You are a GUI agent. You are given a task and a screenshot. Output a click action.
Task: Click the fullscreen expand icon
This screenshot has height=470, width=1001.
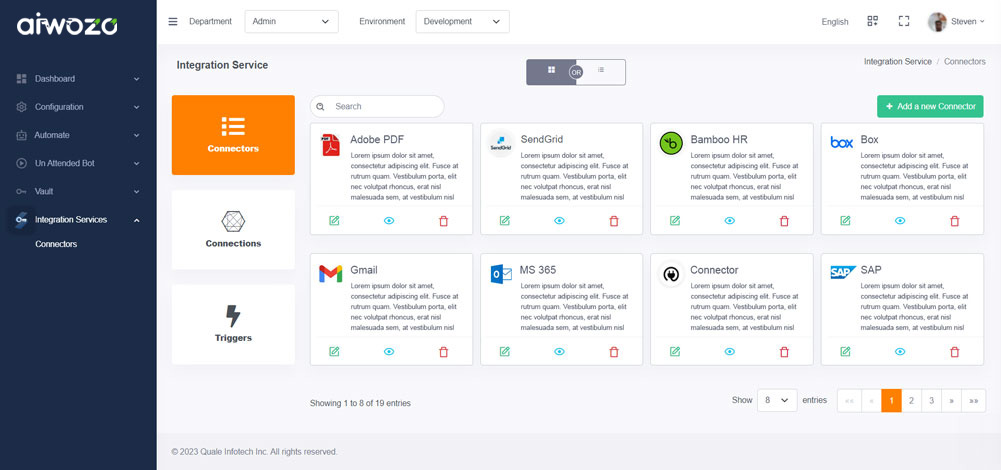point(904,21)
